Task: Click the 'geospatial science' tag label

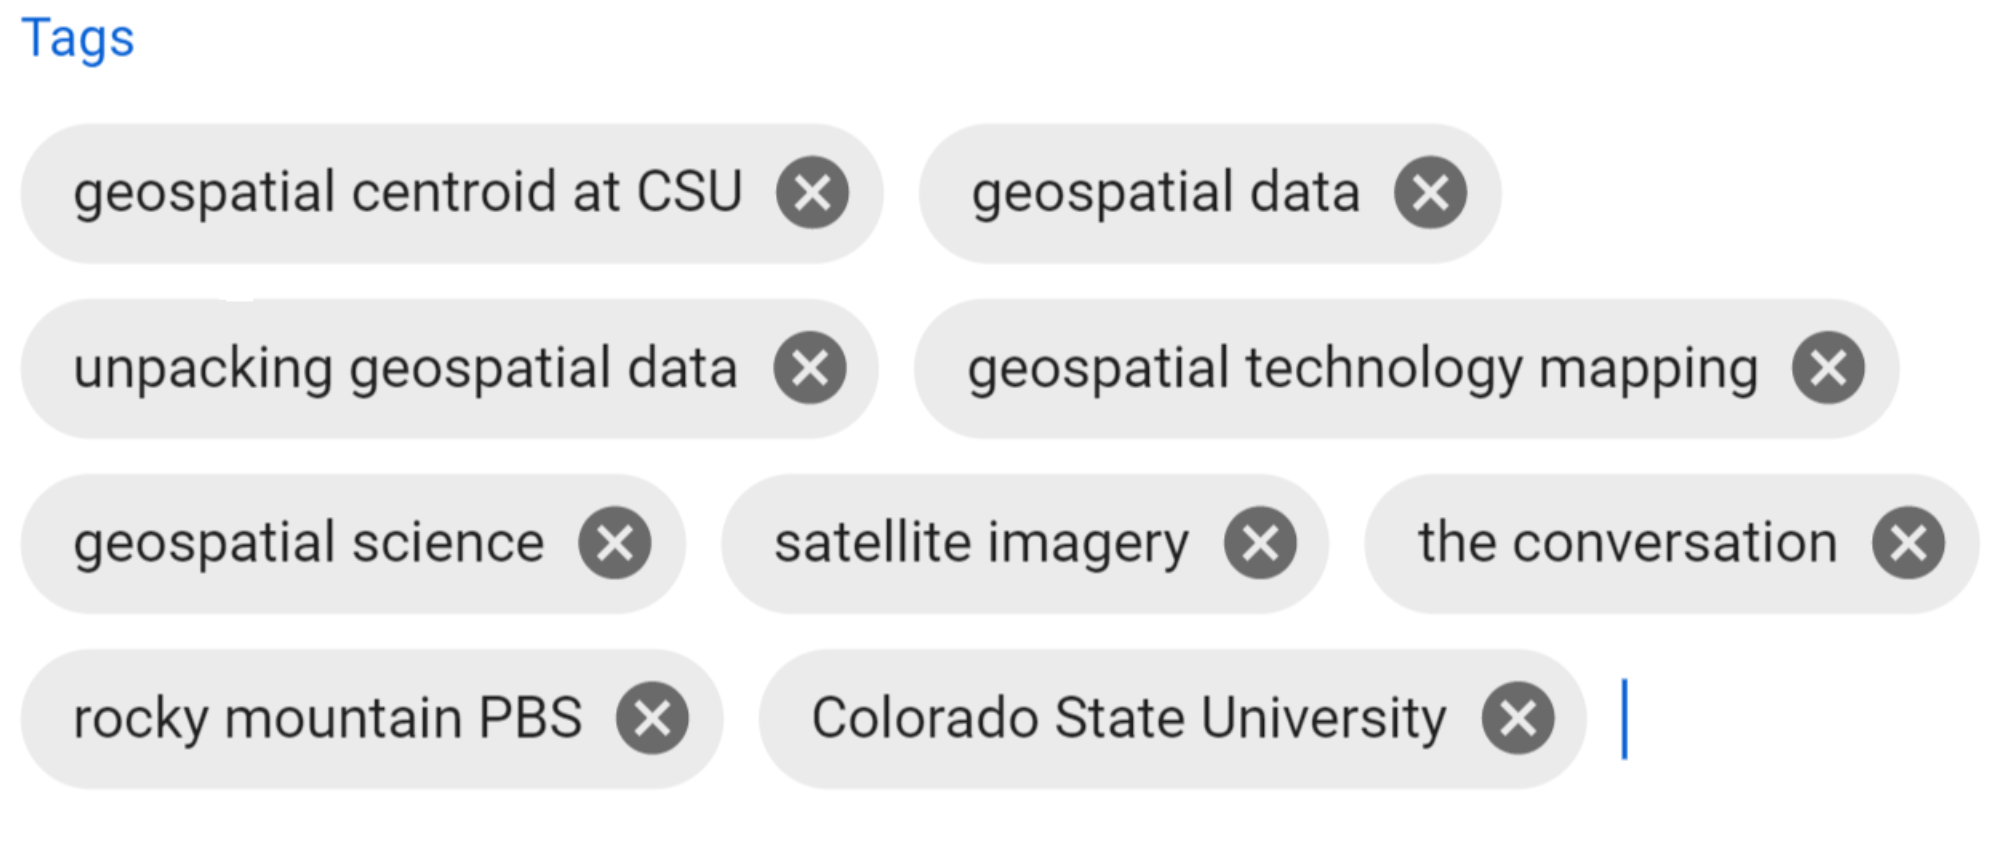Action: click(308, 543)
